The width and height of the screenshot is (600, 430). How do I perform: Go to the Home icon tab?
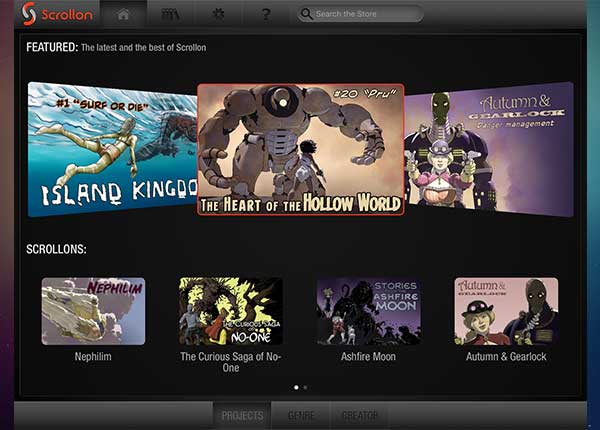click(x=124, y=14)
